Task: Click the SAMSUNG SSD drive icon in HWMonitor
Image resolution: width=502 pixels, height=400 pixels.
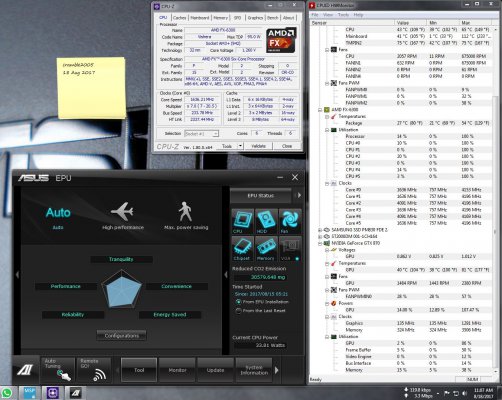Action: 327,230
